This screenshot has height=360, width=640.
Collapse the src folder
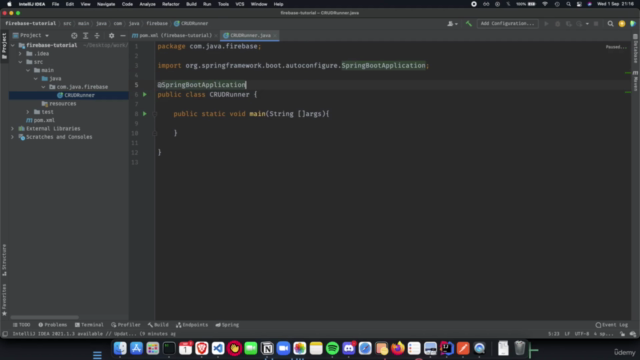coord(20,62)
